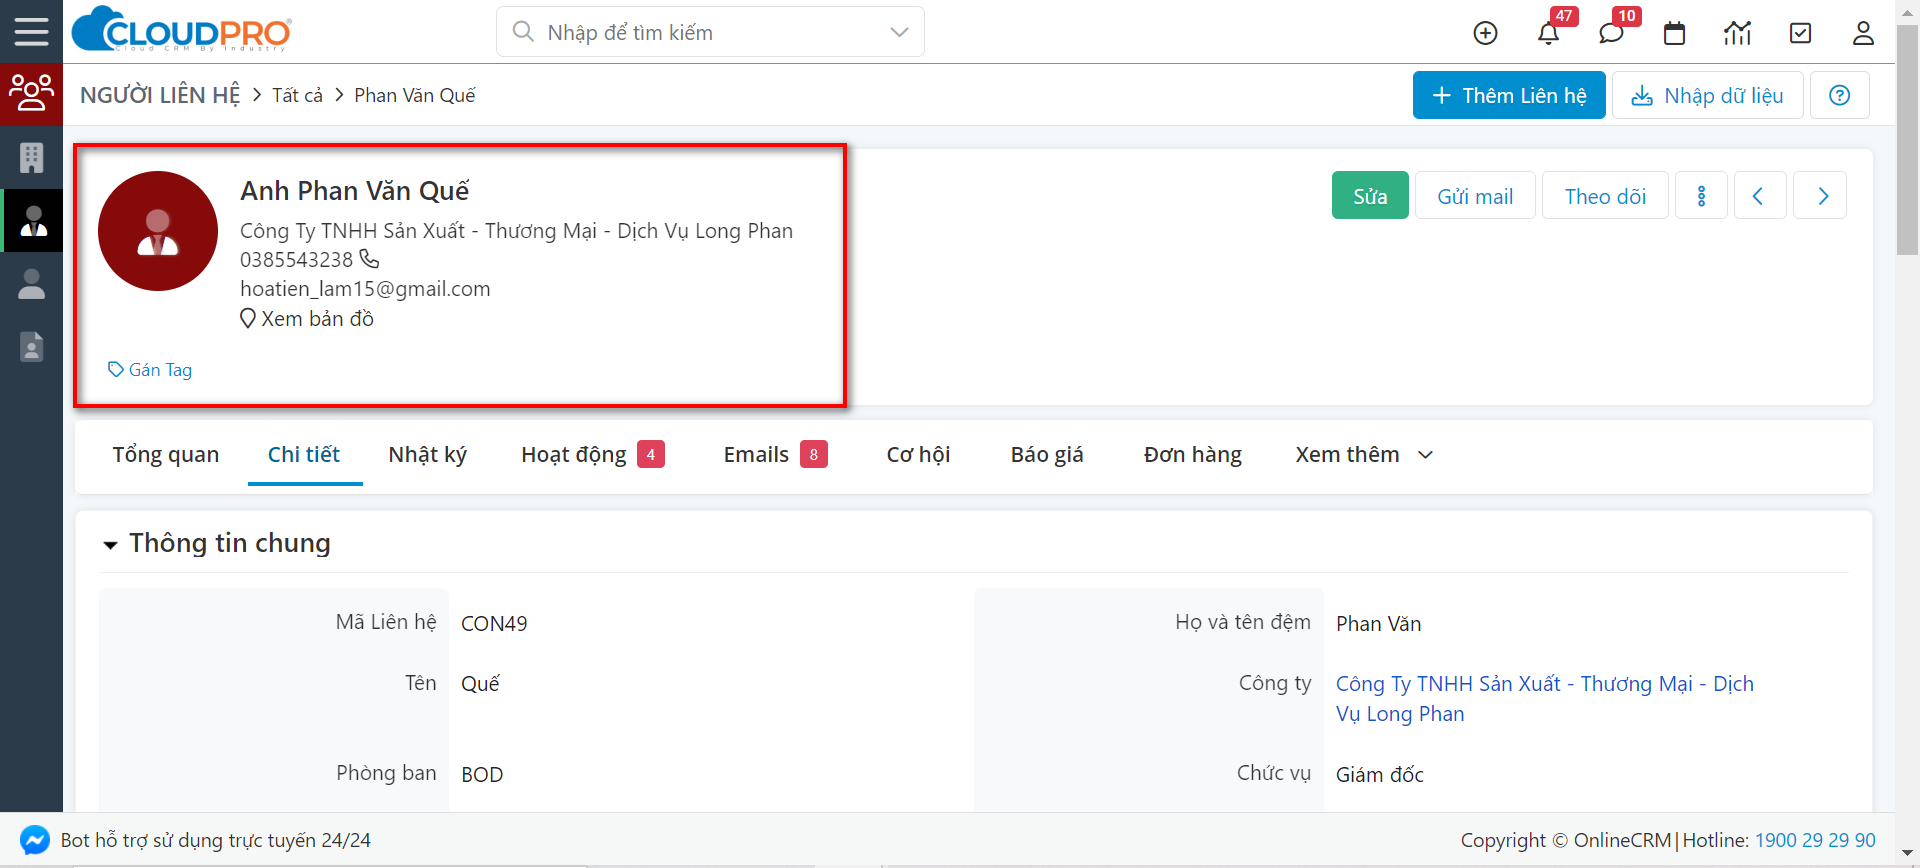
Task: Open the Báo giá tab
Action: point(1047,455)
